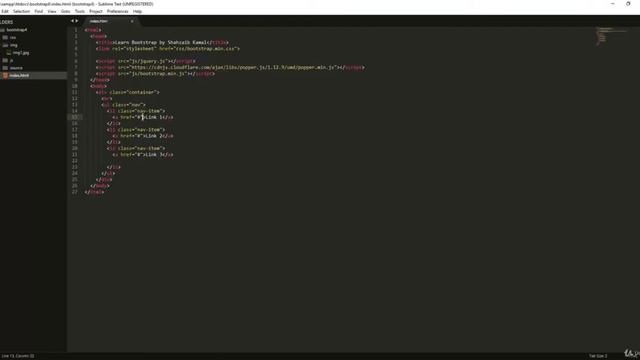Click the title text 'Learn Bootstrap by Shahzaib Kamal'
Image resolution: width=640 pixels, height=360 pixels.
(161, 42)
